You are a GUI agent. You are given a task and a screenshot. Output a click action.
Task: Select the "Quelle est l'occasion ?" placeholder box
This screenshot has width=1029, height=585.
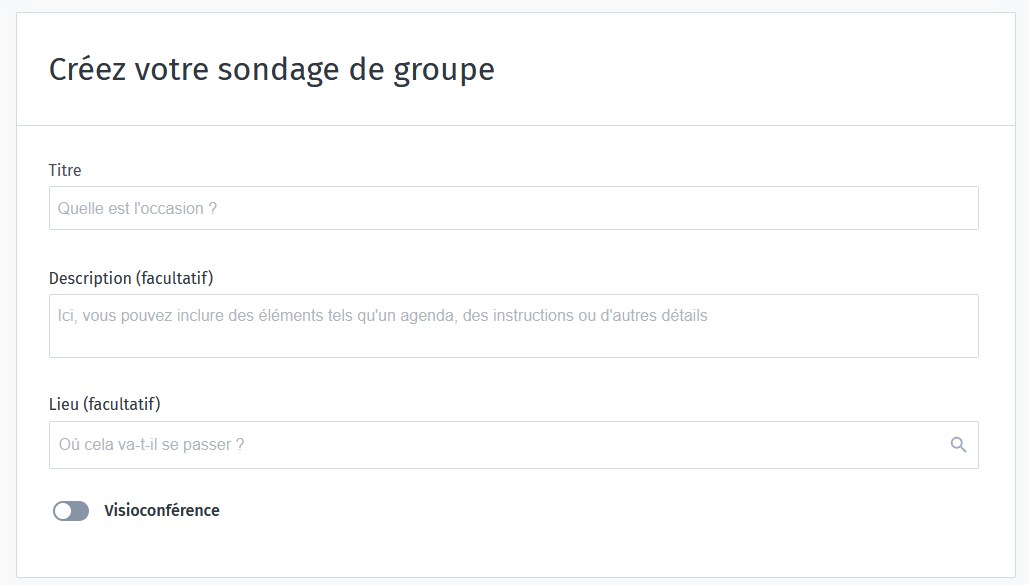point(138,209)
